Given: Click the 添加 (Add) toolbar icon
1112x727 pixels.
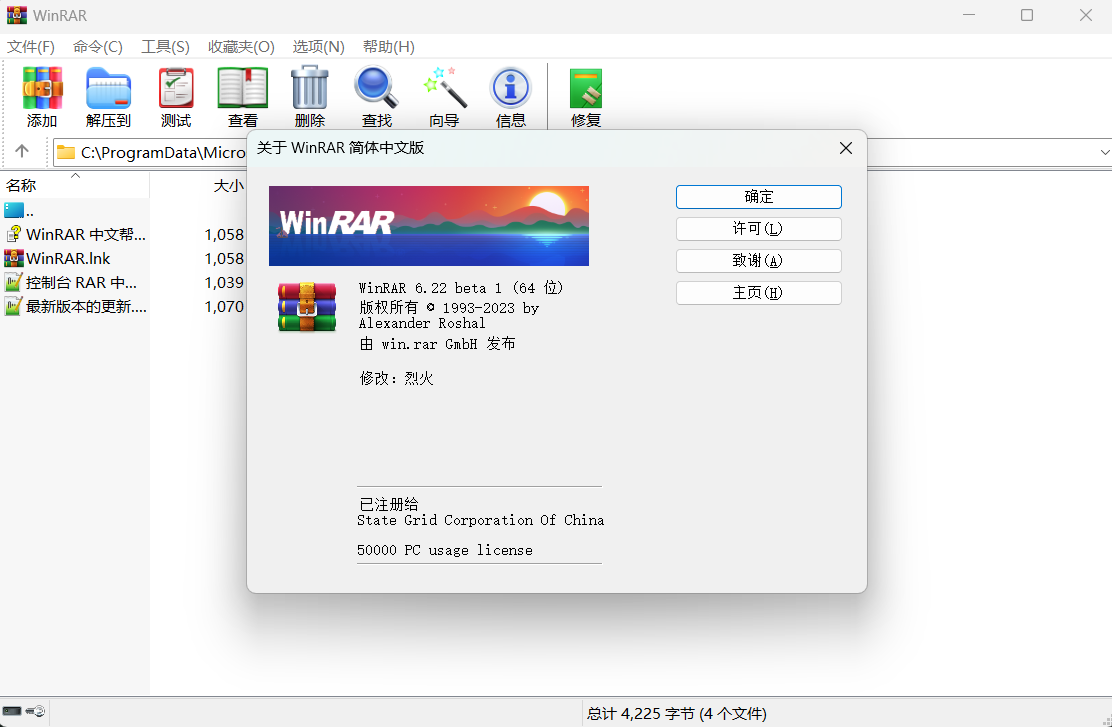Looking at the screenshot, I should point(42,90).
